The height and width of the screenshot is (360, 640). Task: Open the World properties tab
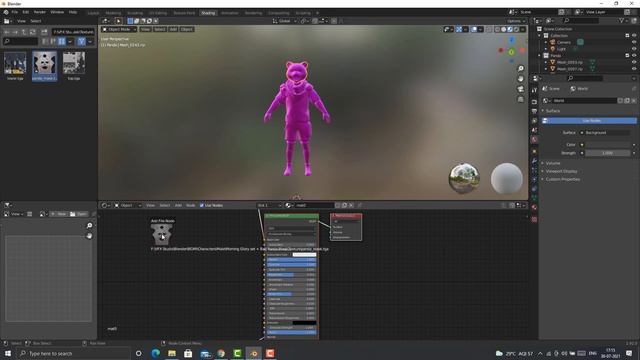pyautogui.click(x=534, y=140)
